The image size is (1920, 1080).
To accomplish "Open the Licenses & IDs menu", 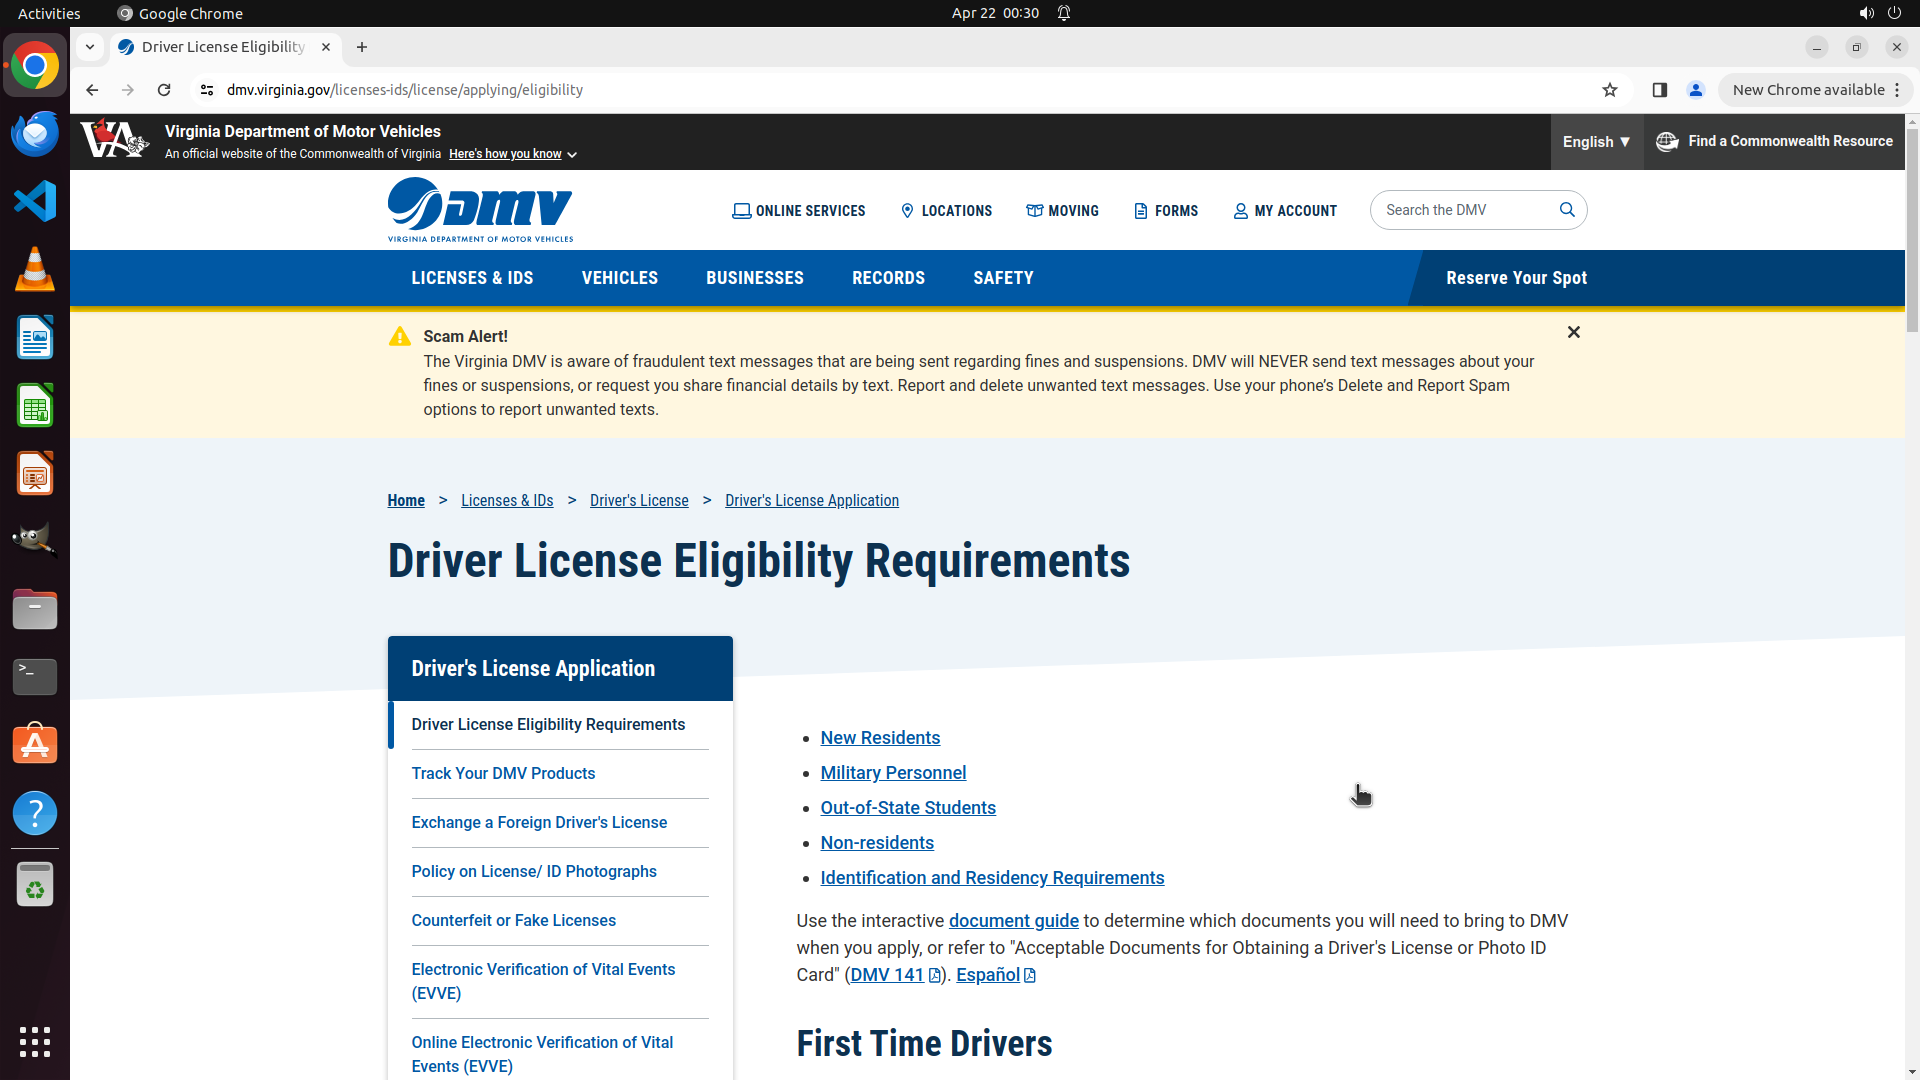I will pos(472,278).
